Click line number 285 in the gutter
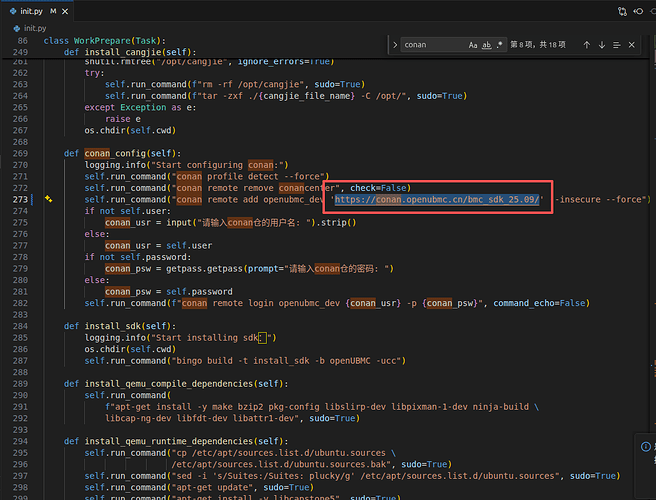This screenshot has width=656, height=500. [20, 337]
